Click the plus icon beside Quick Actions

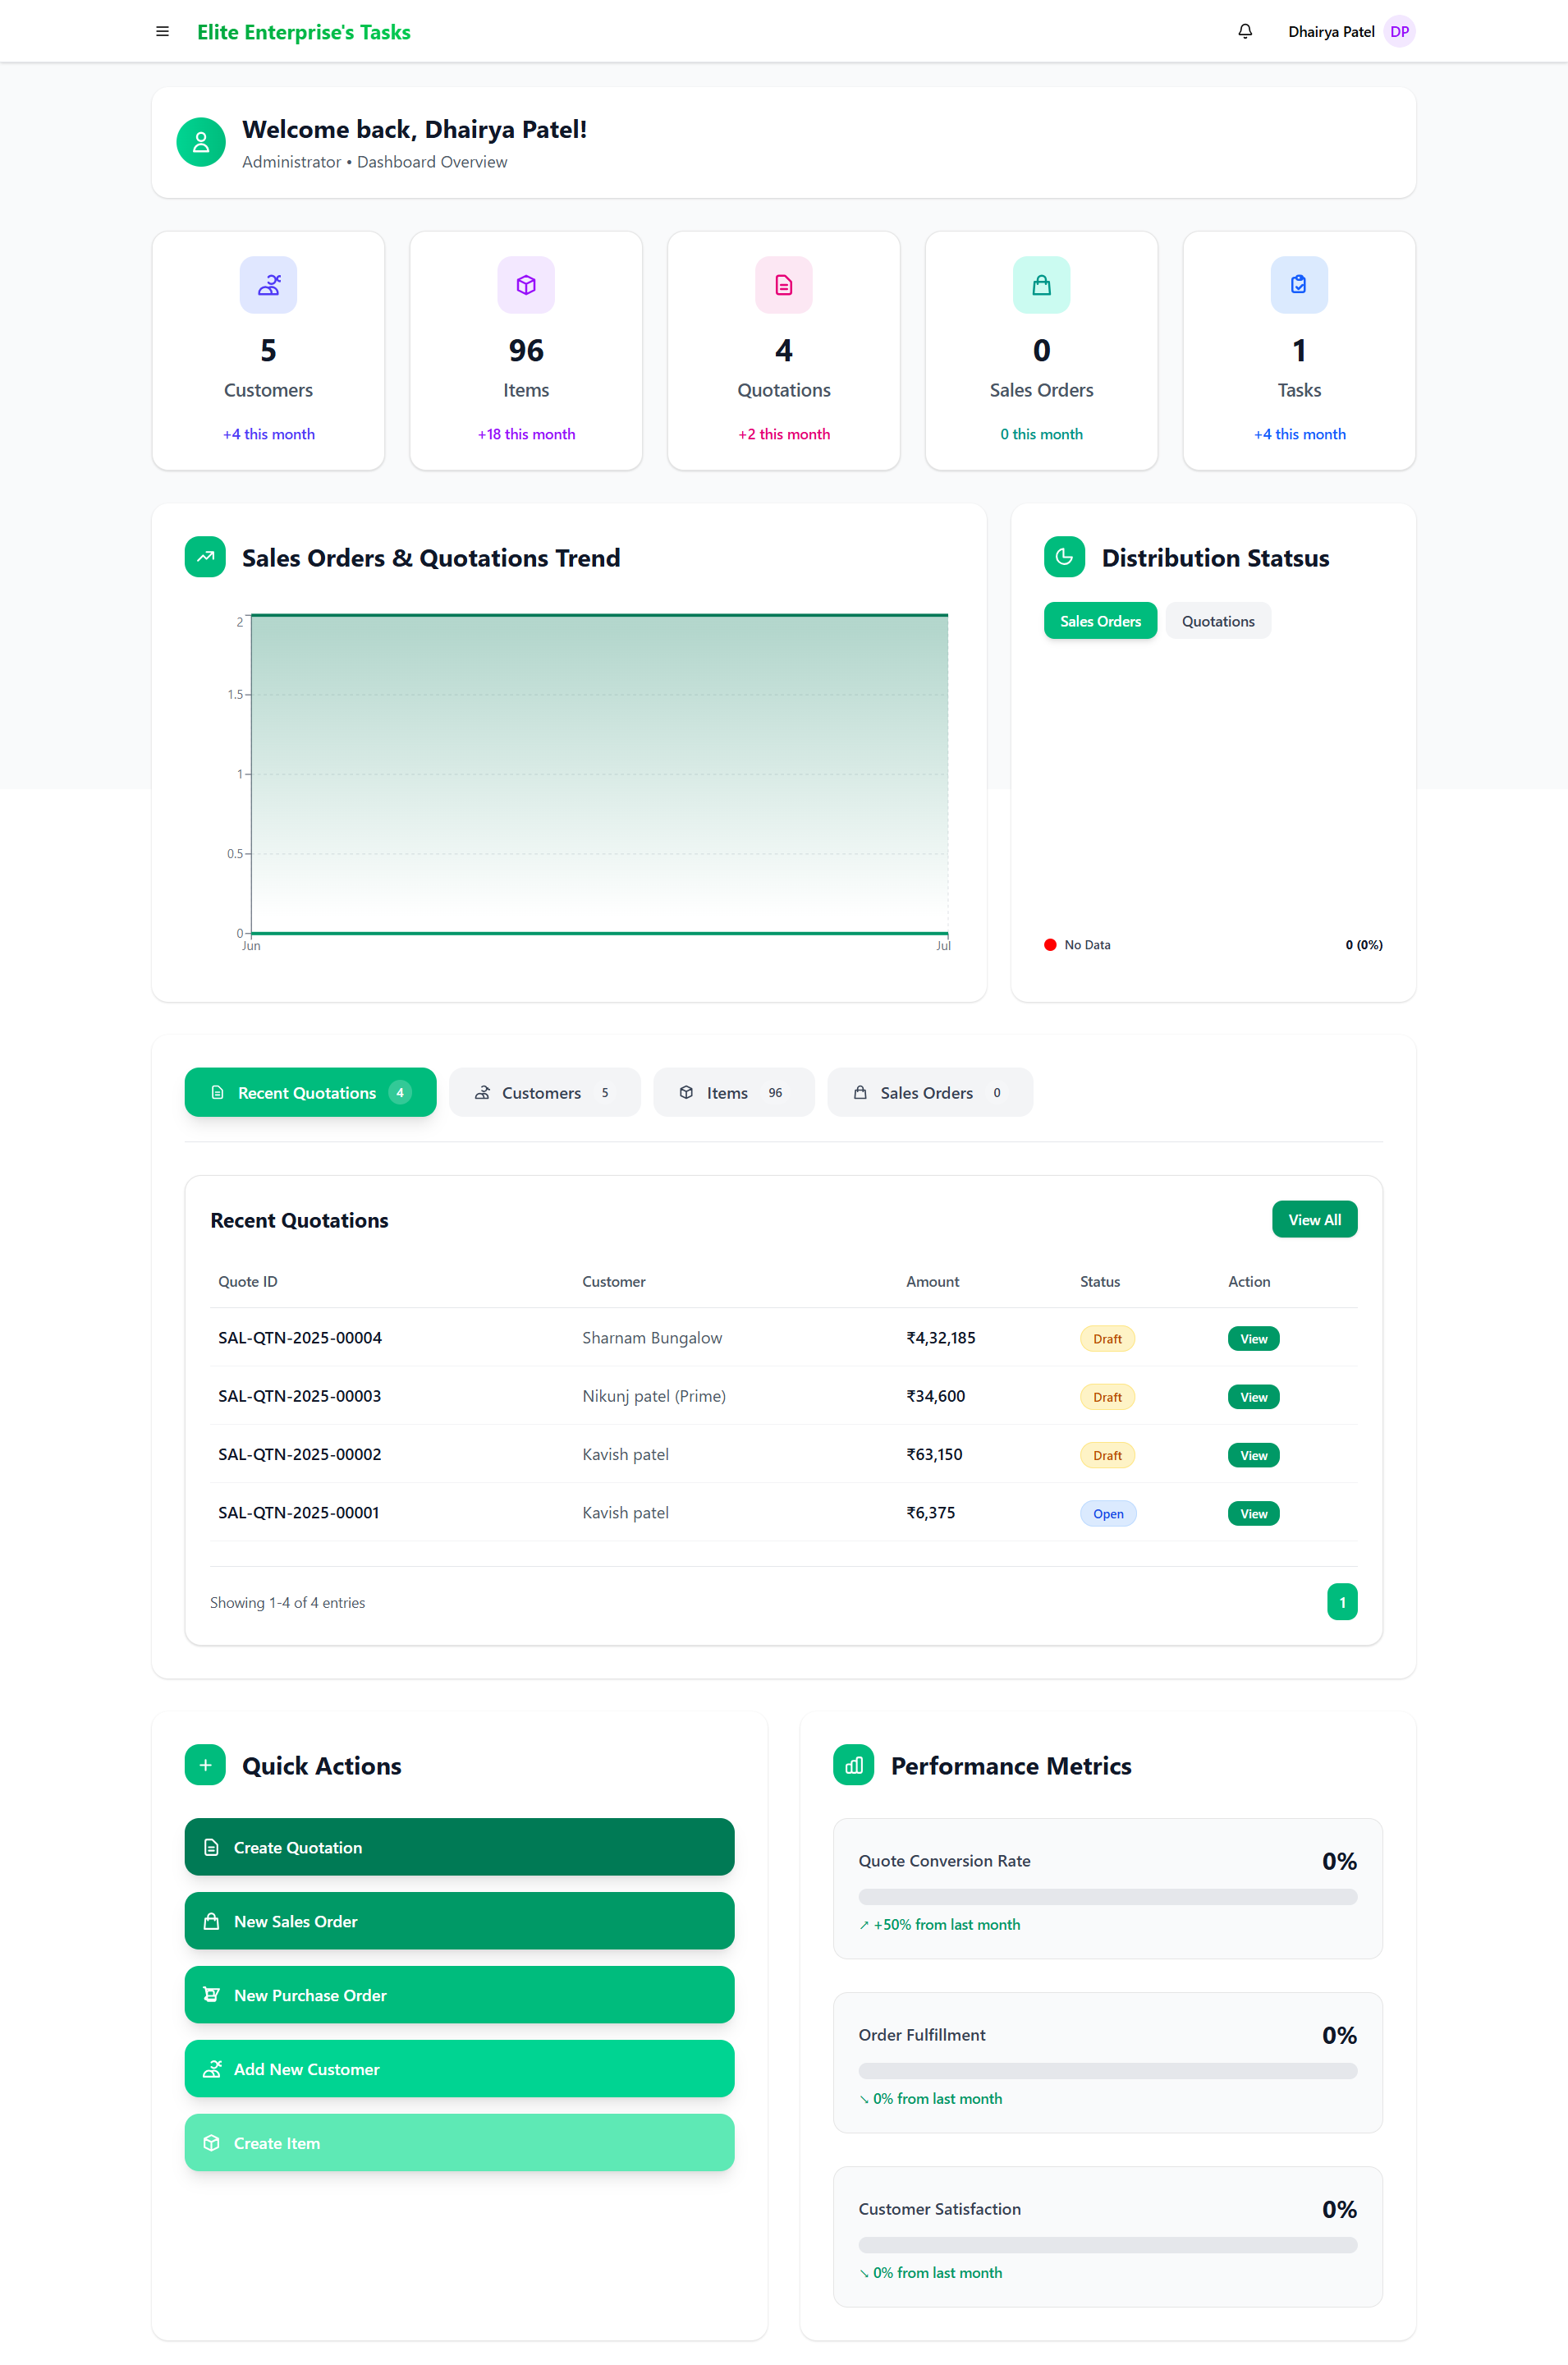tap(205, 1765)
